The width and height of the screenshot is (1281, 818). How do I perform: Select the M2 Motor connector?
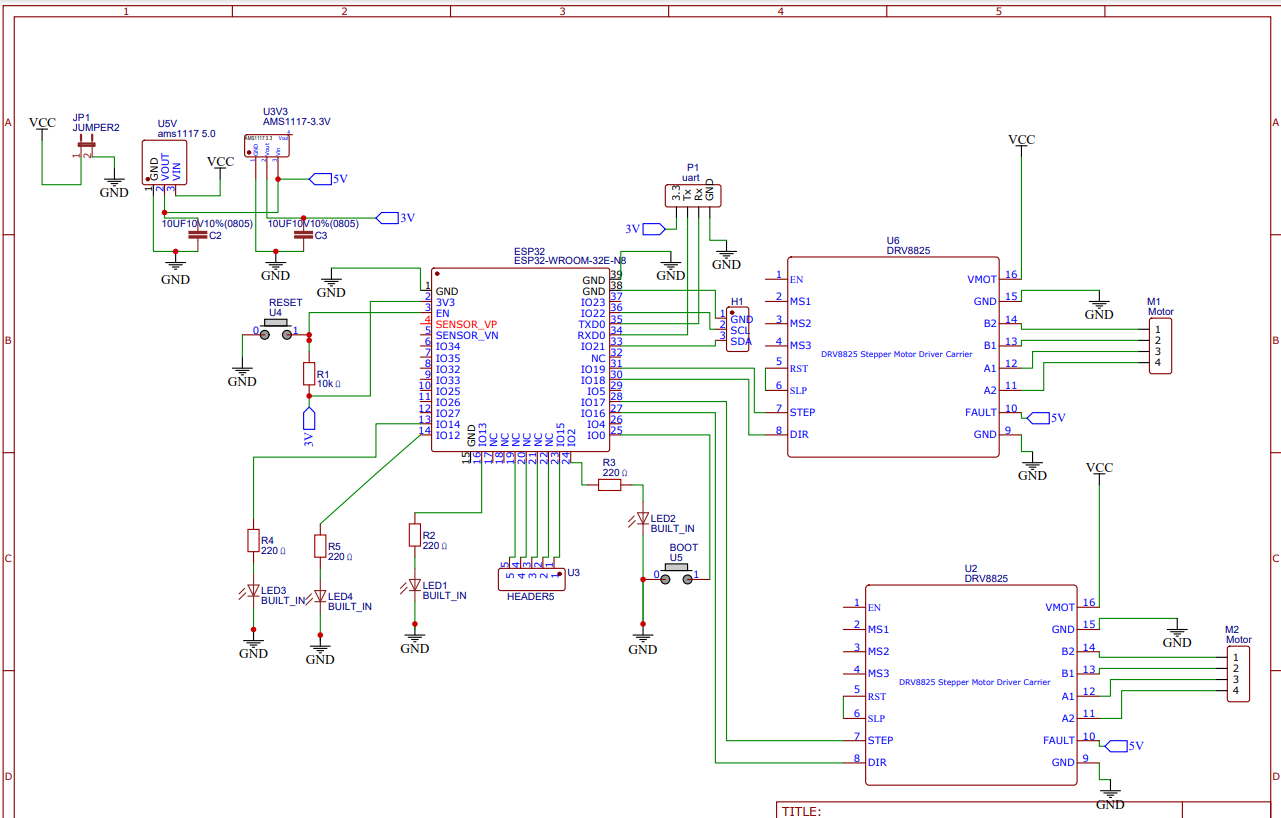coord(1237,673)
